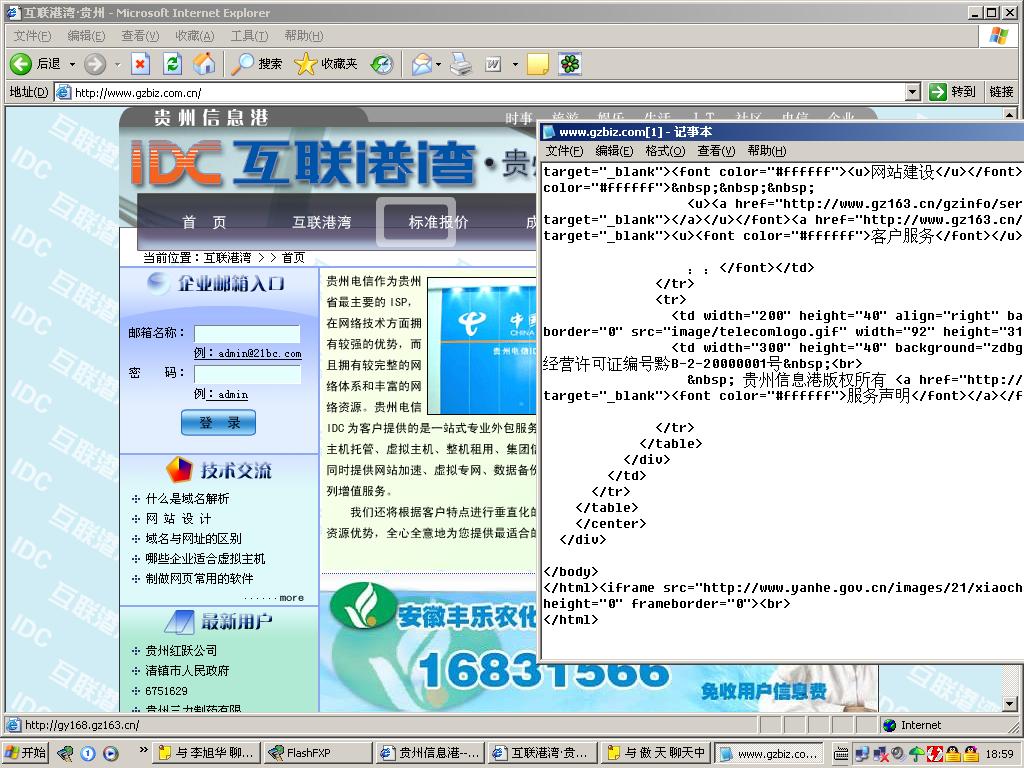
Task: Open 首页 navigation link on webpage
Action: [x=204, y=223]
